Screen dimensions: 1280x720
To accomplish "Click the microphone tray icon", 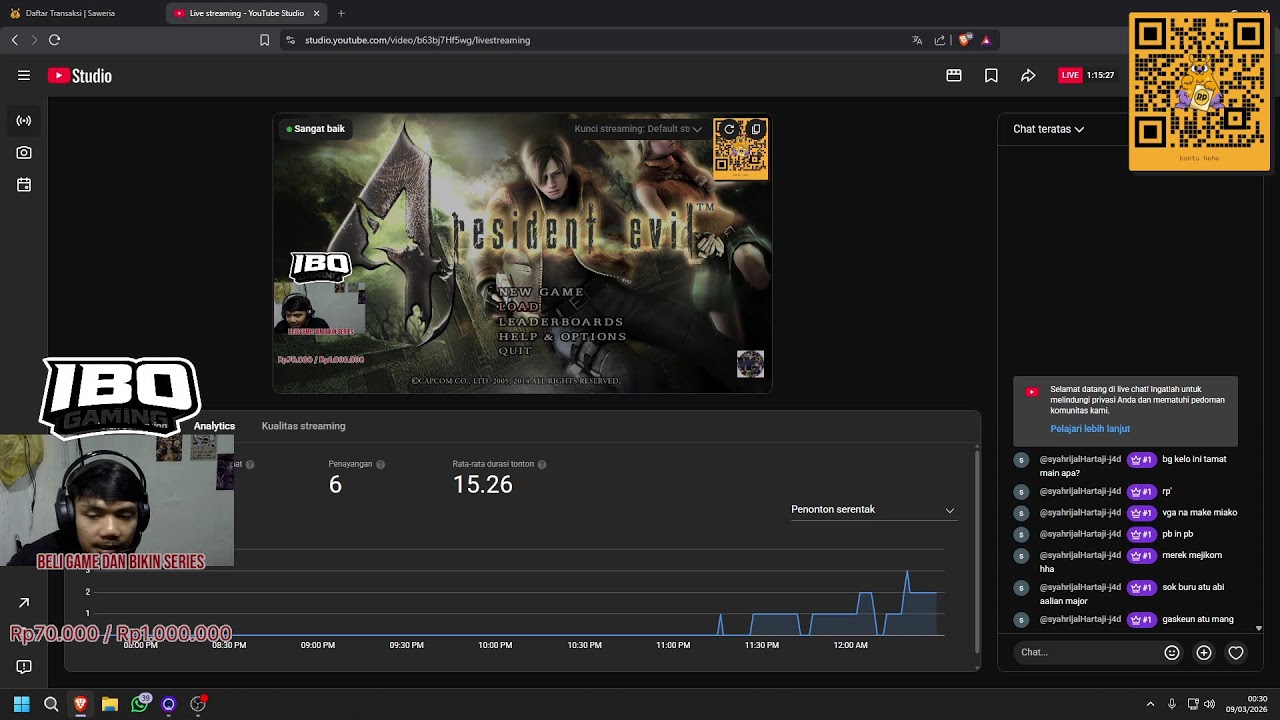I will (1172, 704).
